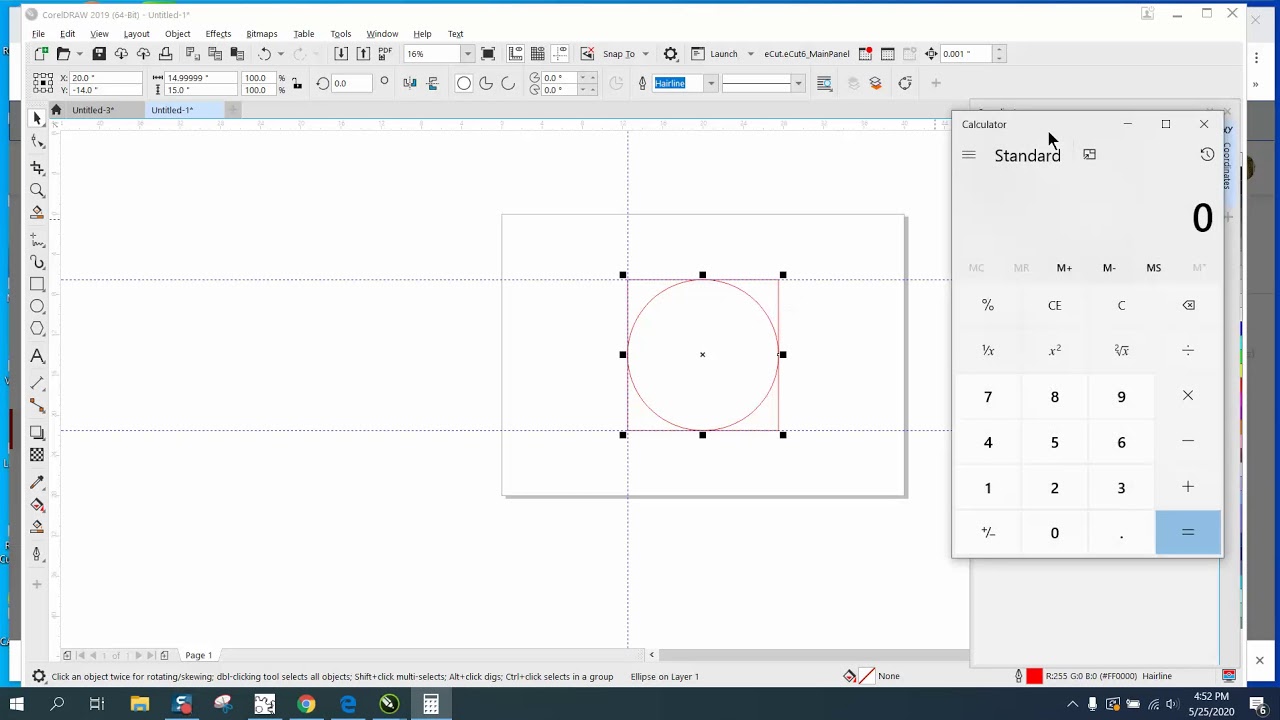This screenshot has height=720, width=1280.
Task: Open the Options gear icon
Action: click(x=671, y=54)
